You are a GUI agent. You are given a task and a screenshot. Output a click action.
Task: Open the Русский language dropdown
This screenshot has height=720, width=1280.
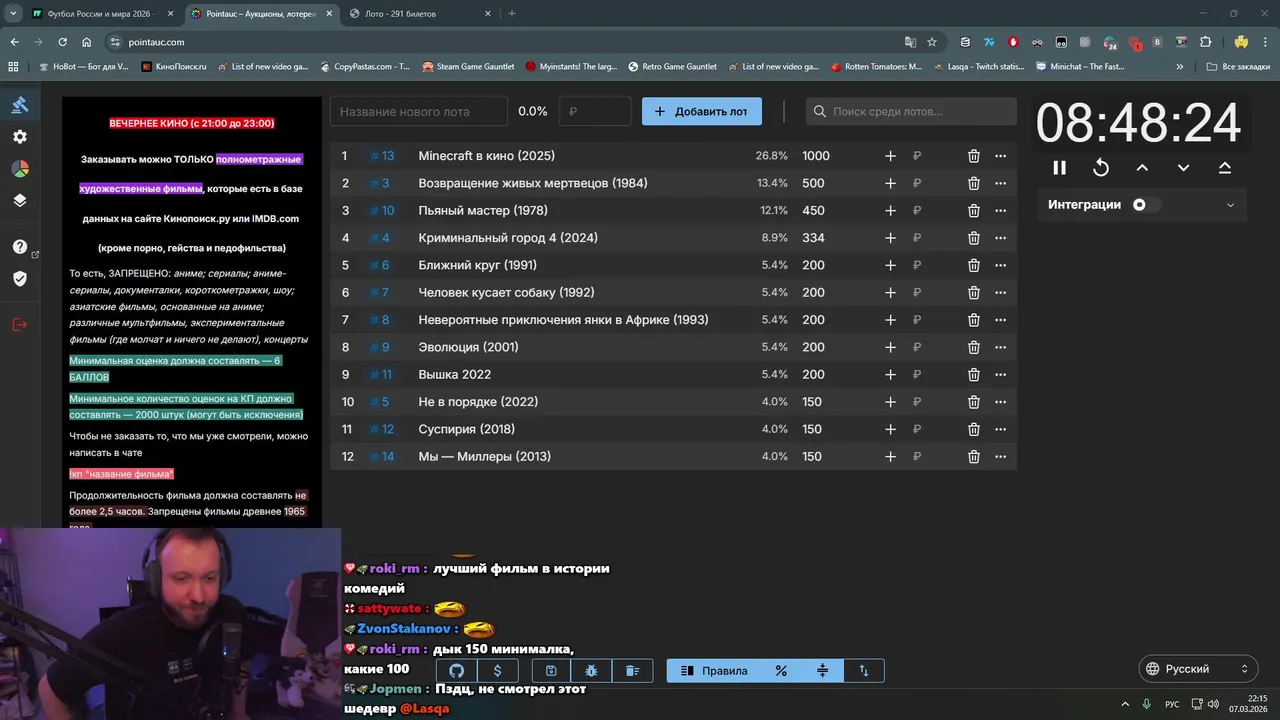[x=1198, y=669]
